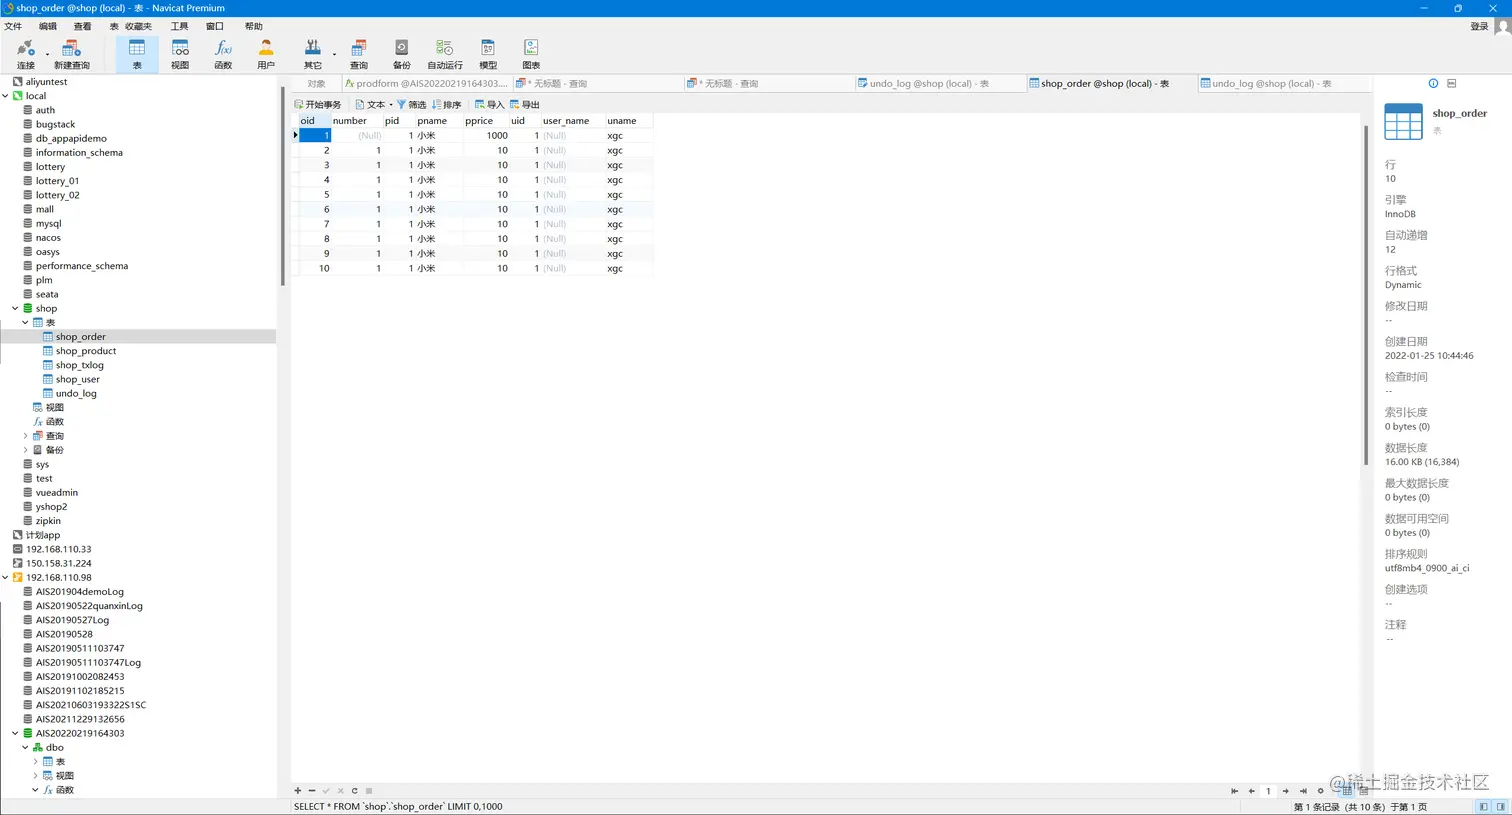This screenshot has height=815, width=1512.
Task: Open the 查看 menu
Action: [x=82, y=26]
